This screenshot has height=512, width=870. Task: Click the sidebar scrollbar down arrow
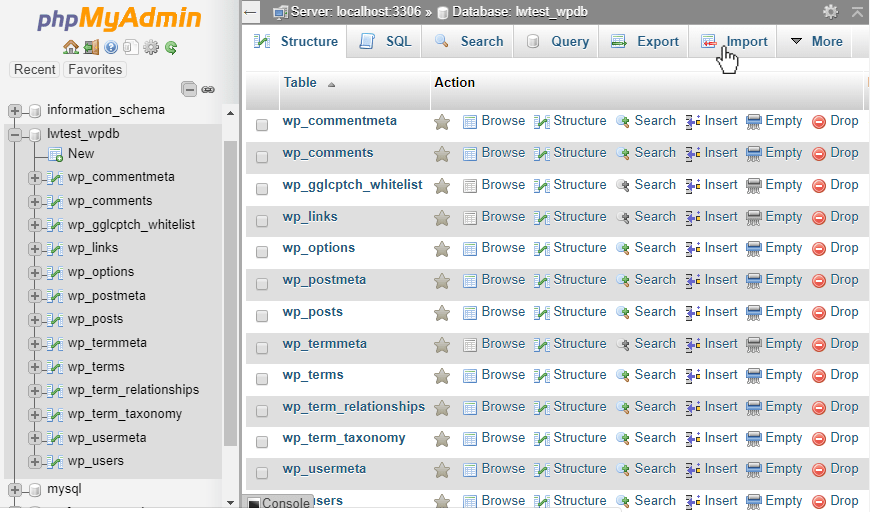[231, 503]
